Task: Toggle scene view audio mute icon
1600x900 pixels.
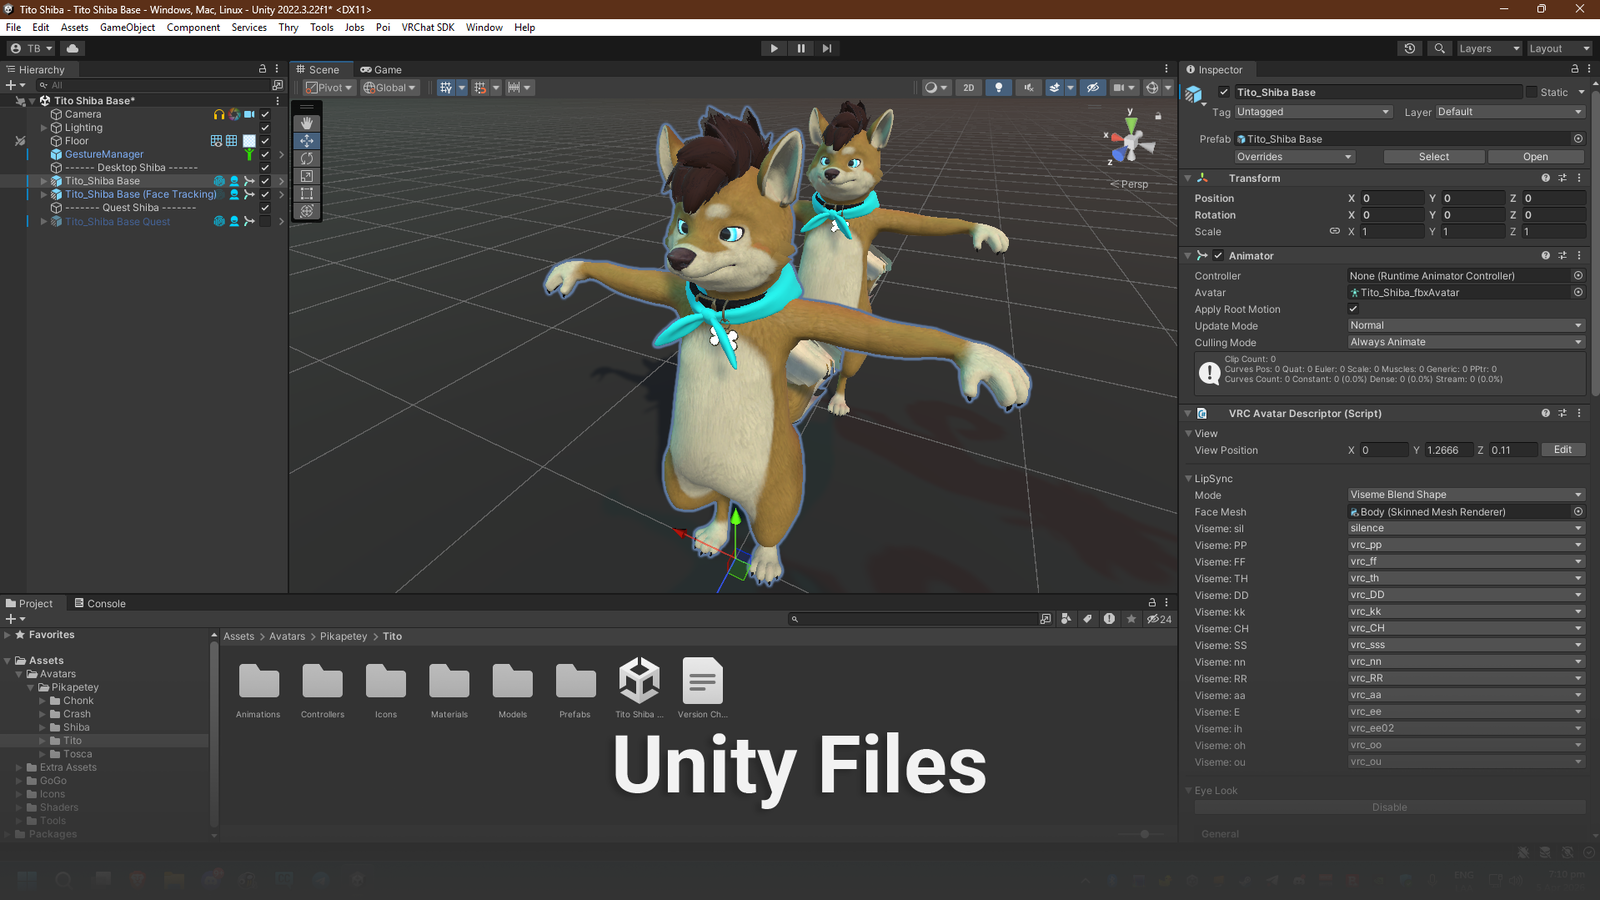Action: tap(1028, 87)
